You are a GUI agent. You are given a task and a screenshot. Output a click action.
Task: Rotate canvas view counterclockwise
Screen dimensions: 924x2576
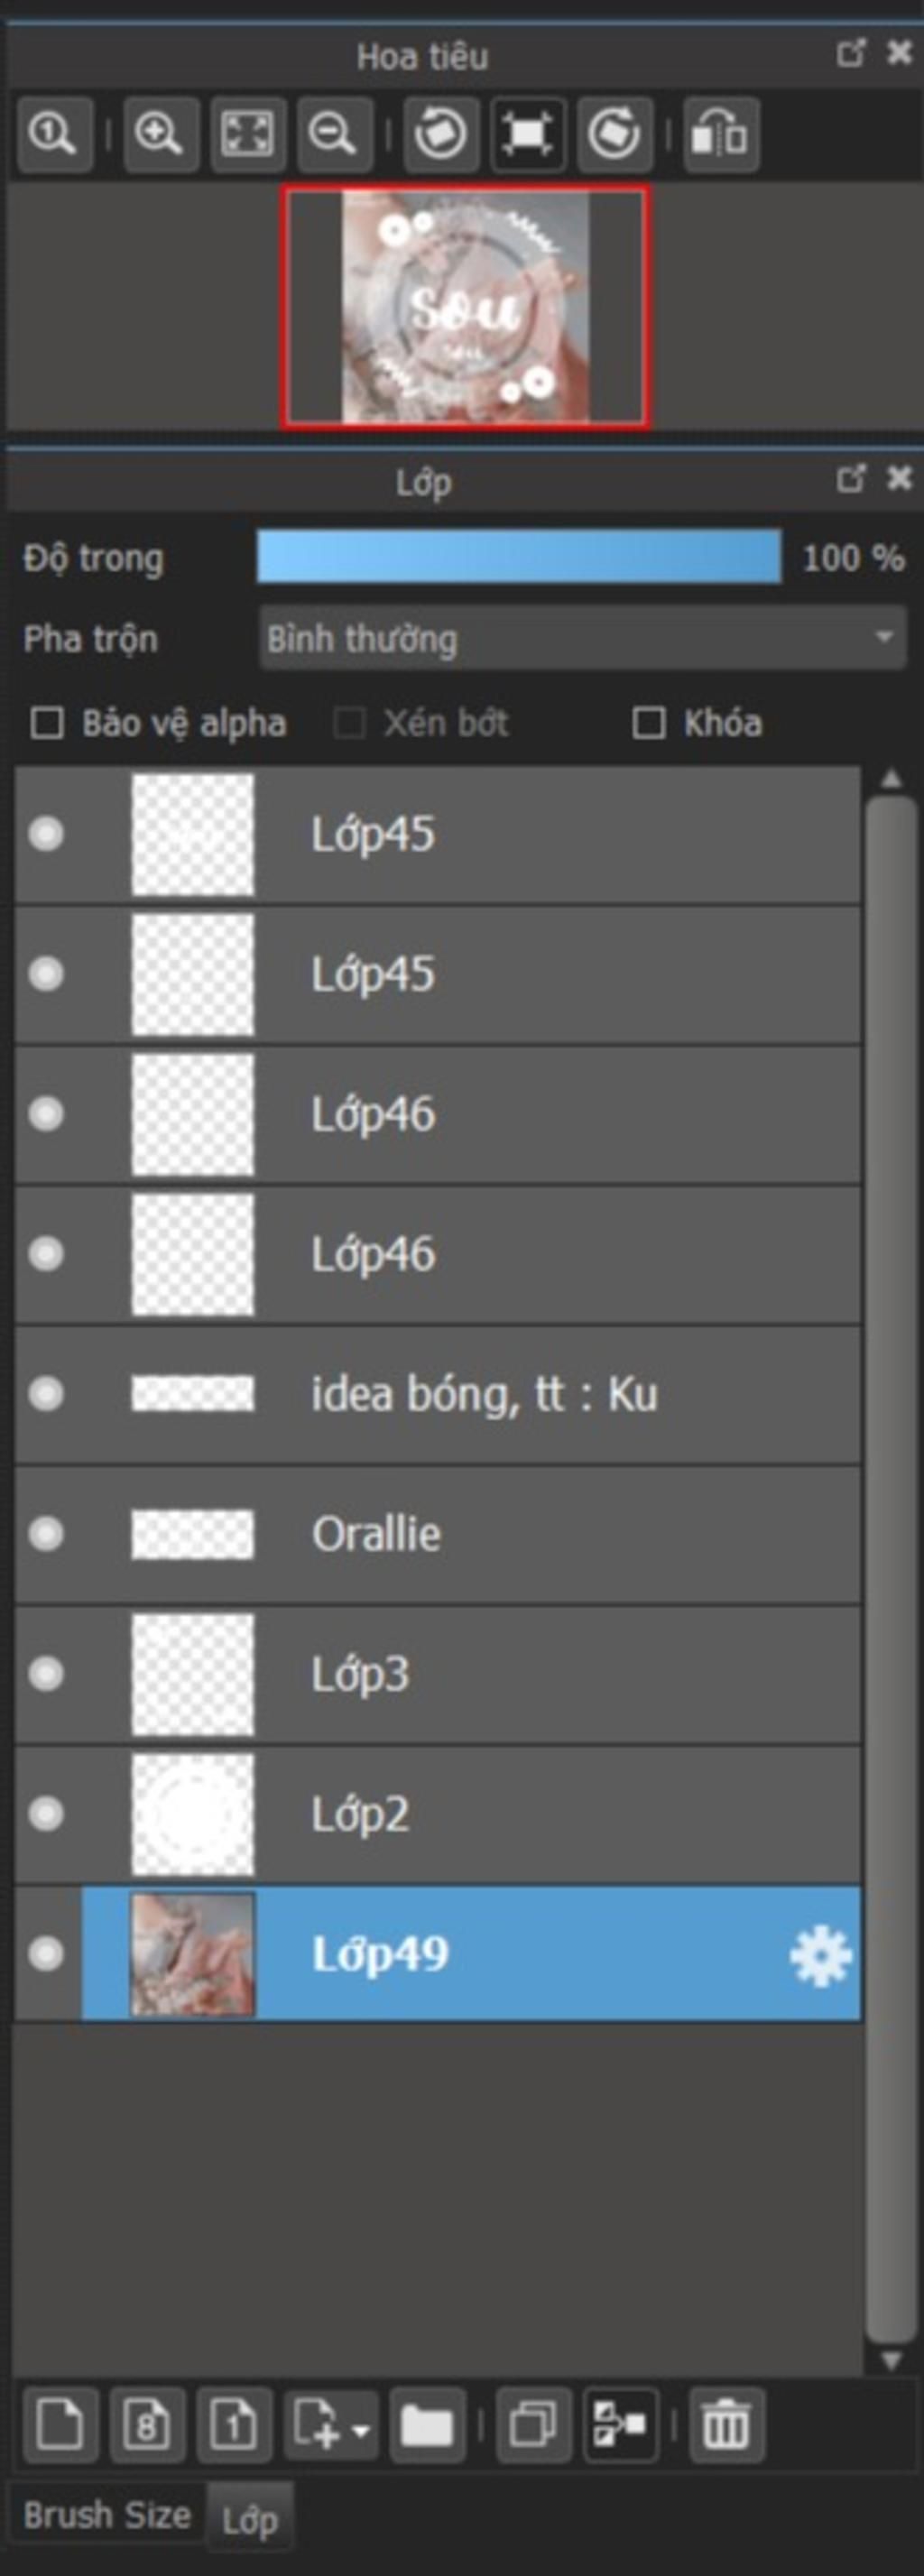click(x=441, y=134)
